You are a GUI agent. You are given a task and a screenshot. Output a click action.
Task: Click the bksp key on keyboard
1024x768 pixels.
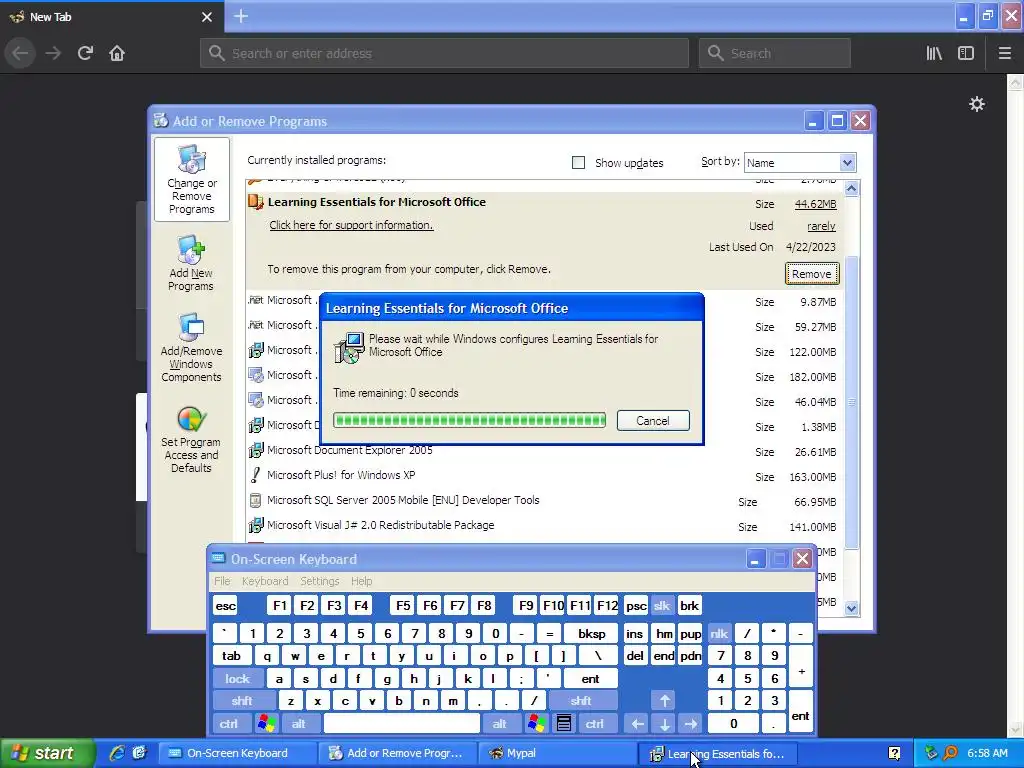[592, 633]
